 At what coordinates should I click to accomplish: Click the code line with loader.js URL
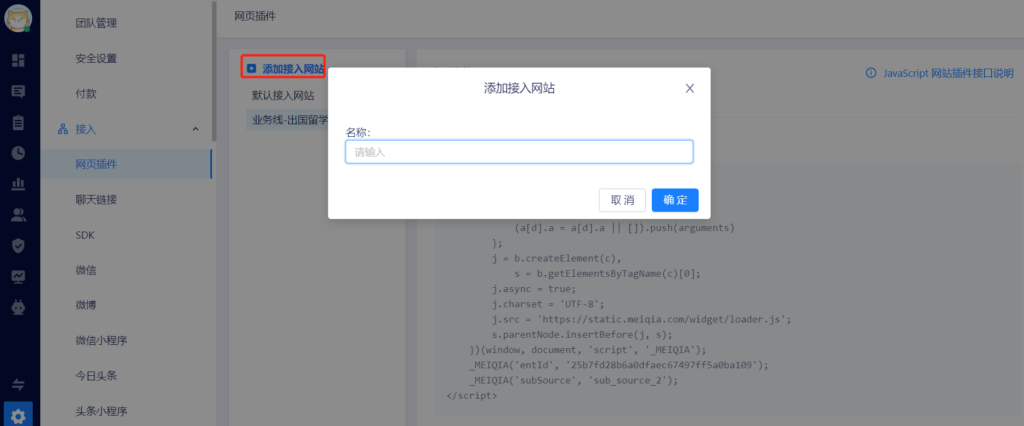[x=642, y=320]
